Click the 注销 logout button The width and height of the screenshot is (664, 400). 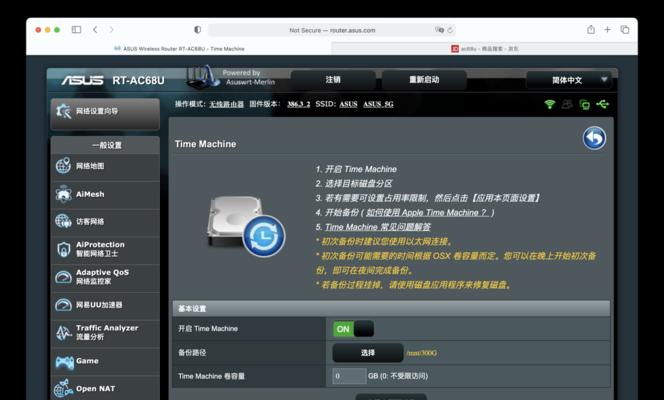tap(333, 80)
